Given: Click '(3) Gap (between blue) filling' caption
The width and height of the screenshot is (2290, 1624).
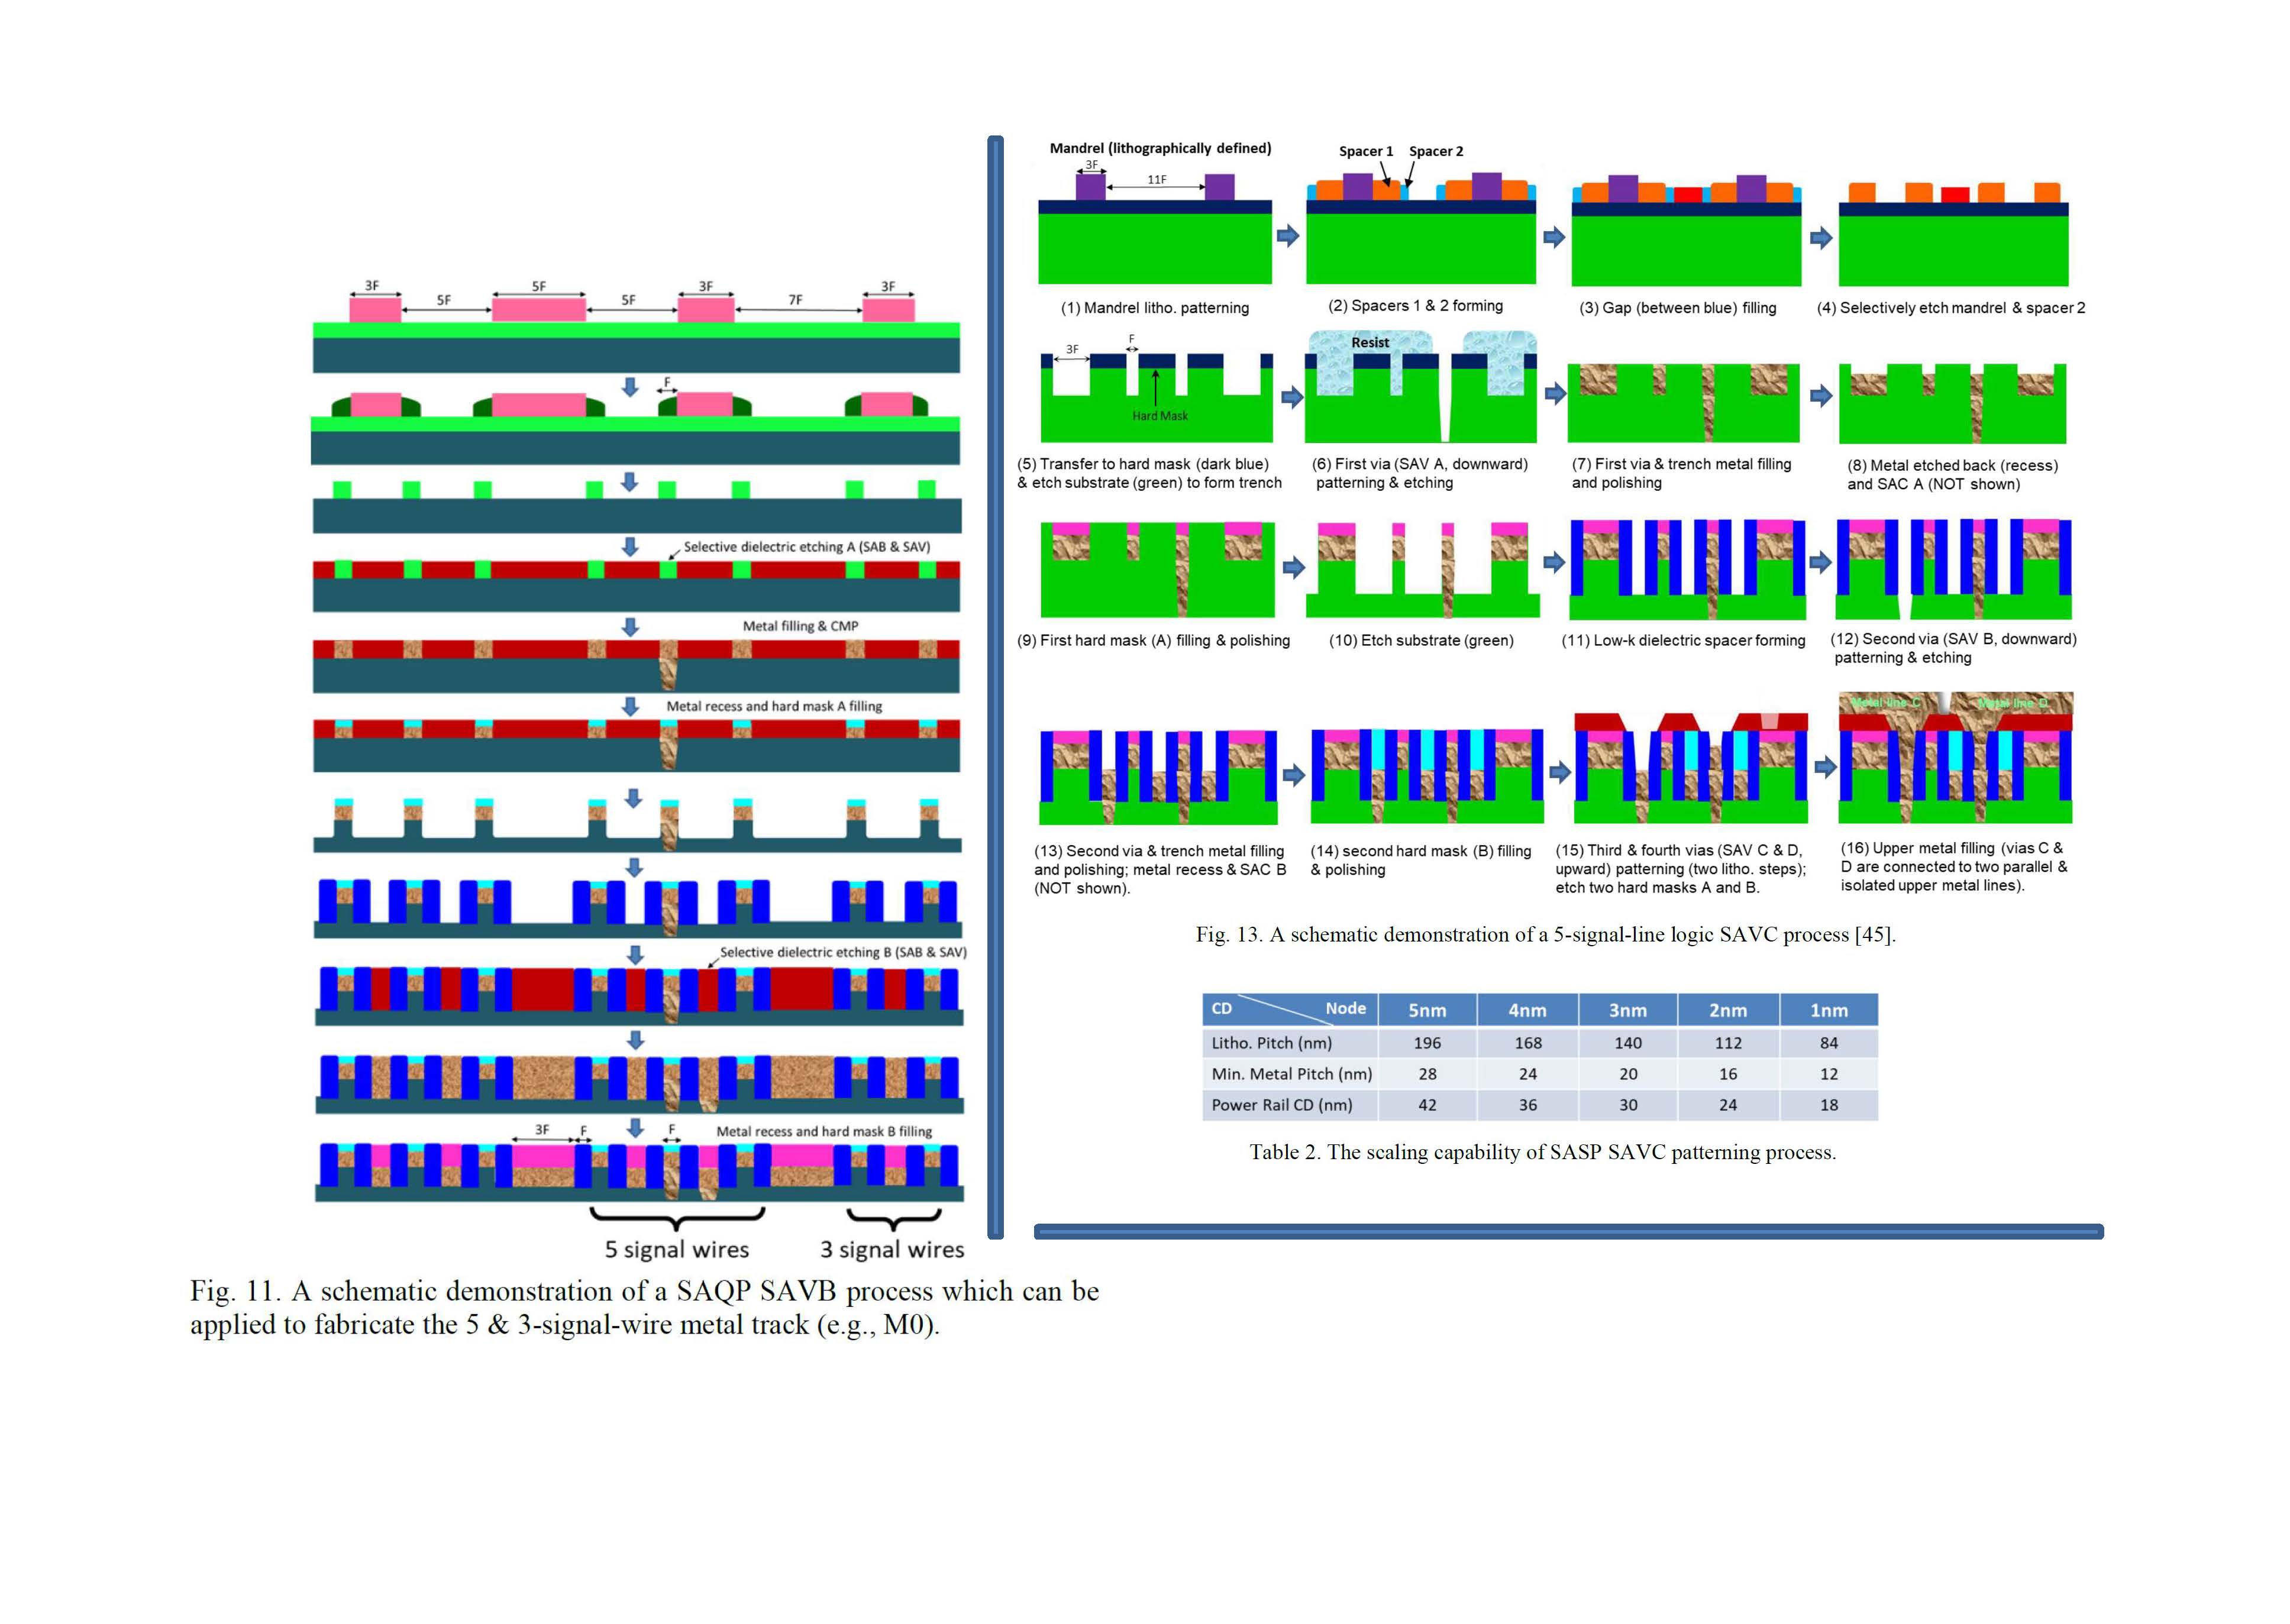Looking at the screenshot, I should coord(1678,308).
